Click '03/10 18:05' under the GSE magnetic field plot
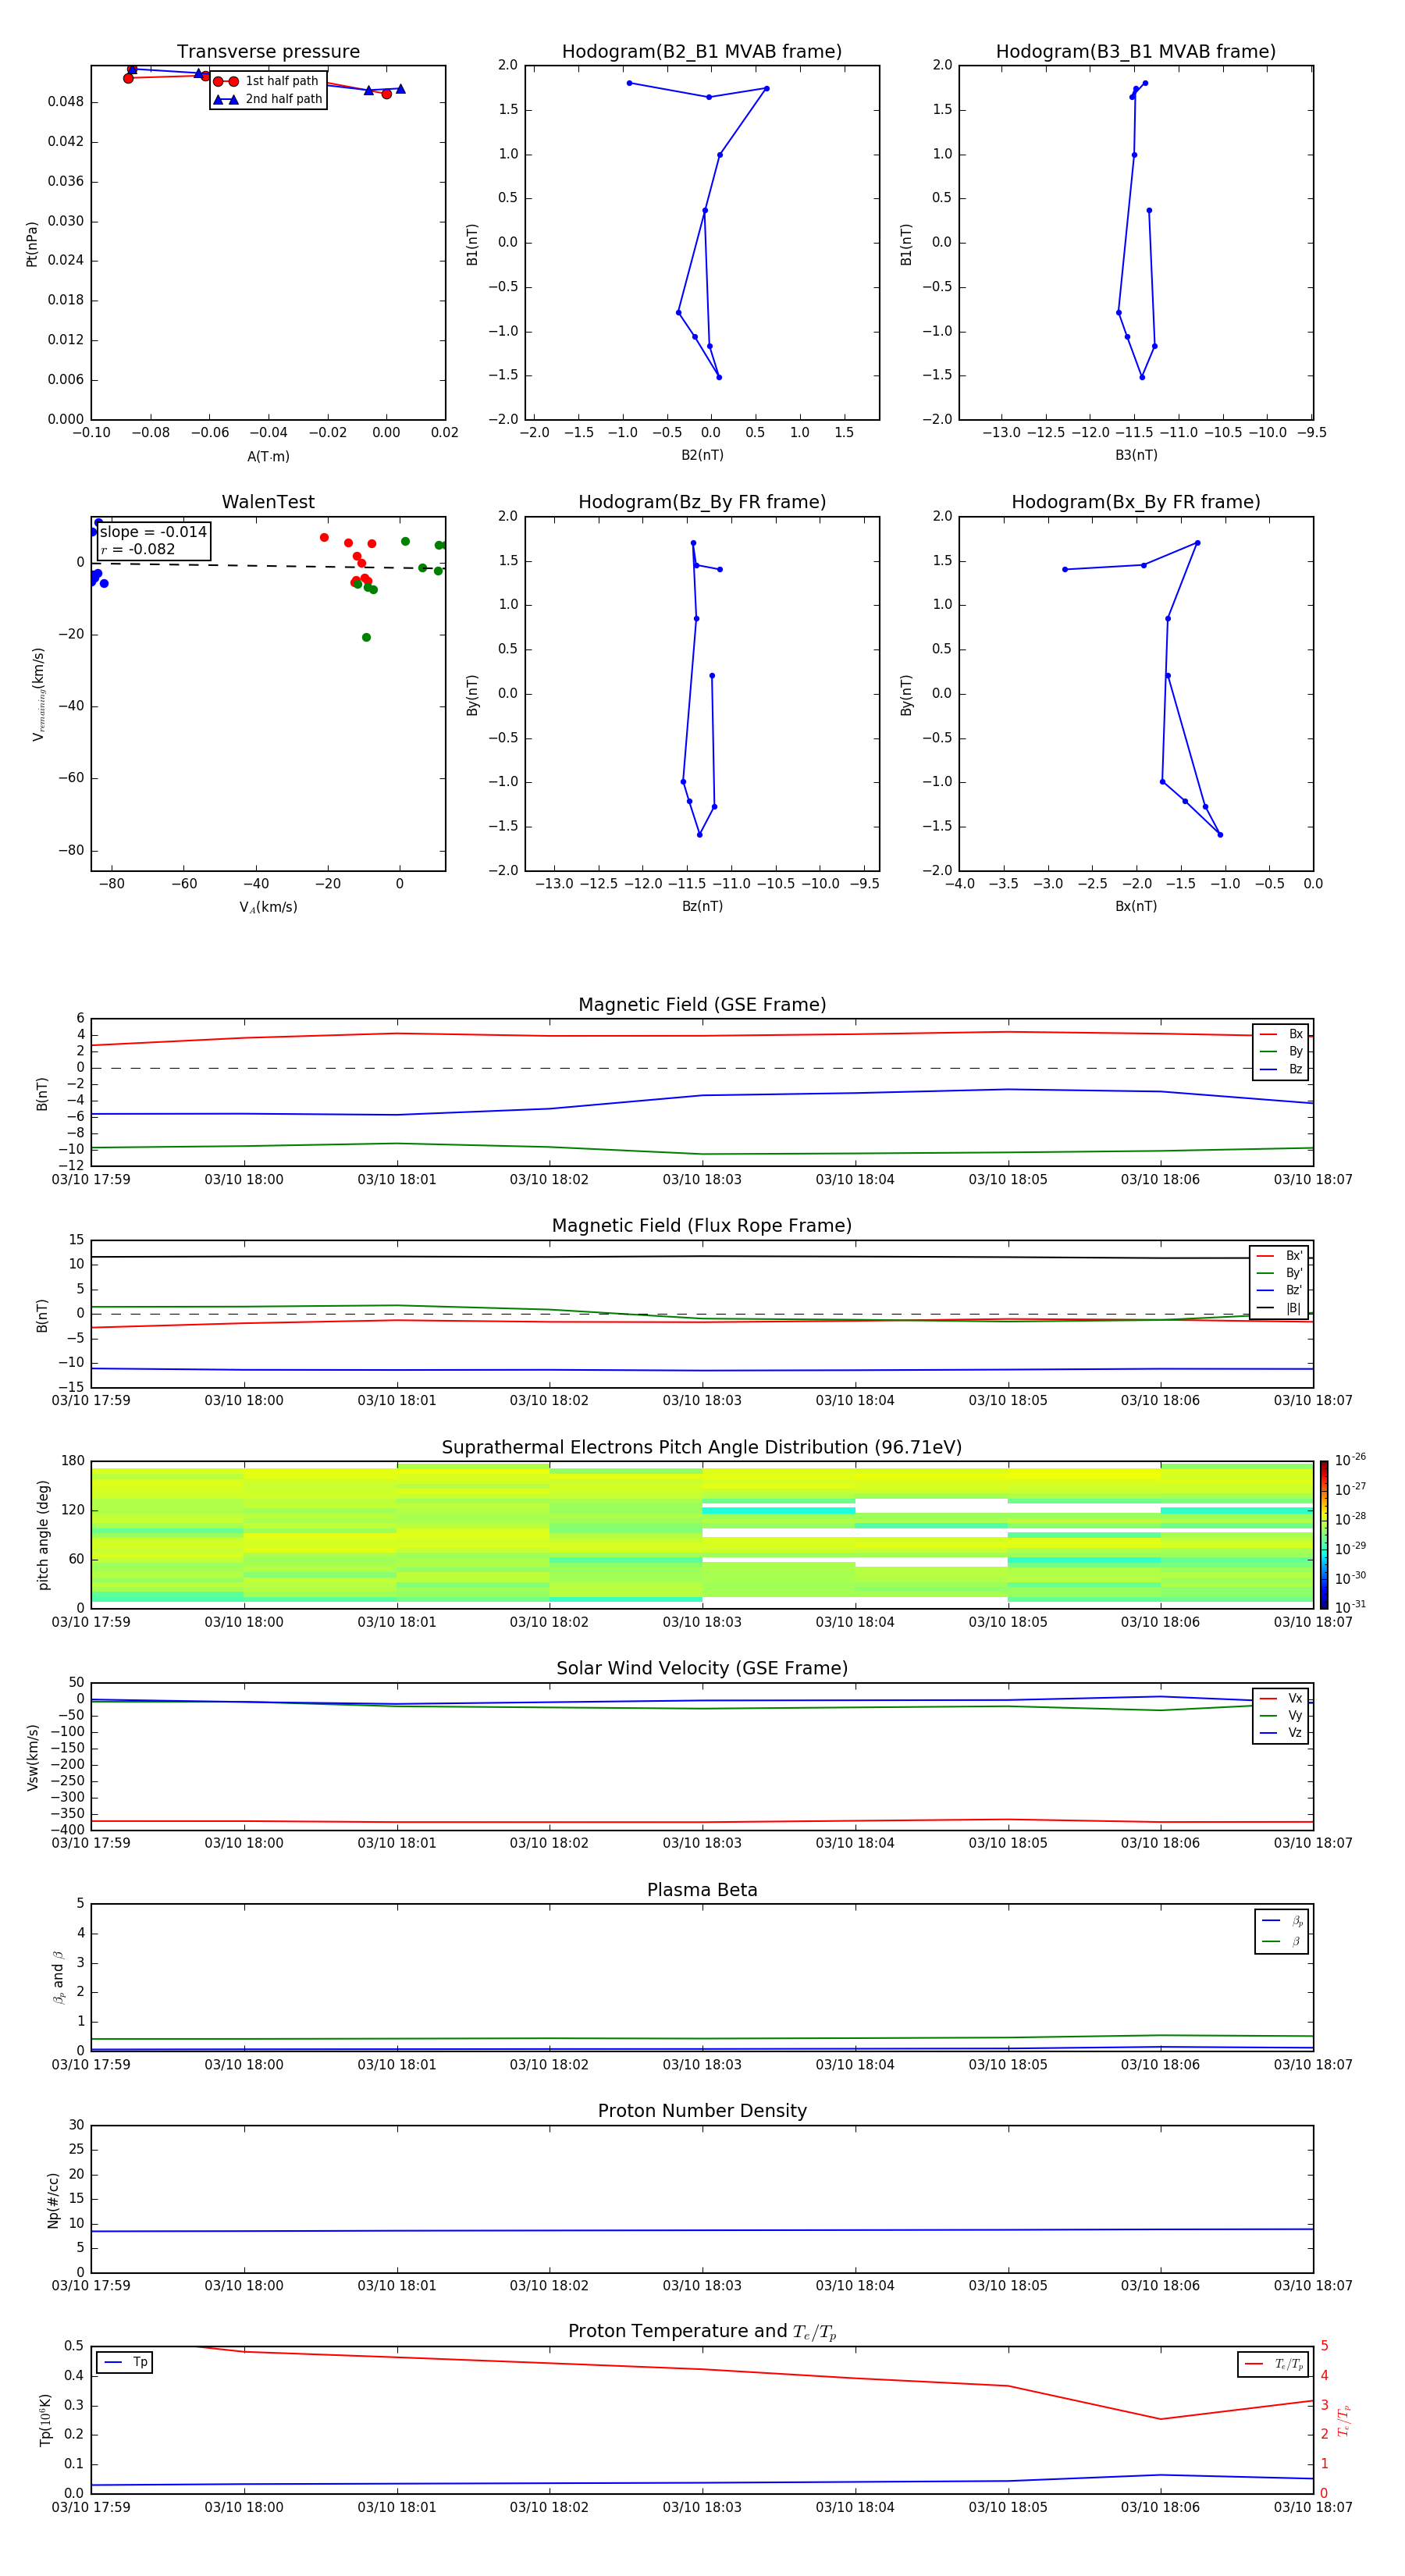Viewport: 1405px width, 2576px height. [1008, 1180]
